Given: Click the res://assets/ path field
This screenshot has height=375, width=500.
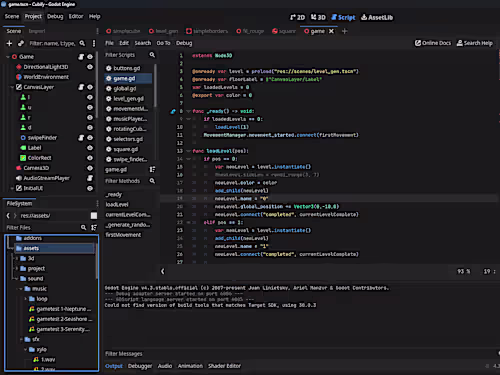Looking at the screenshot, I should [x=54, y=216].
